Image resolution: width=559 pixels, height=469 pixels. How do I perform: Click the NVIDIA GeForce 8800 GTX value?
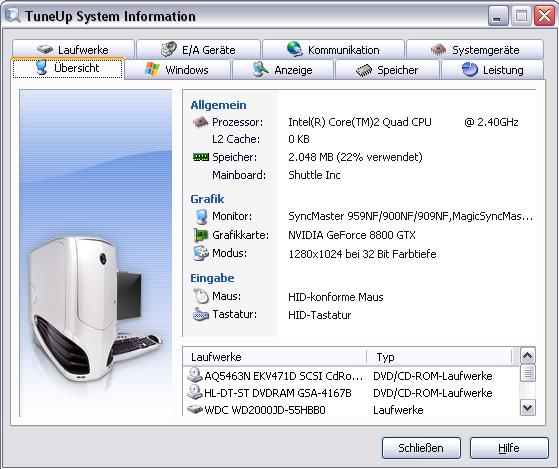352,235
